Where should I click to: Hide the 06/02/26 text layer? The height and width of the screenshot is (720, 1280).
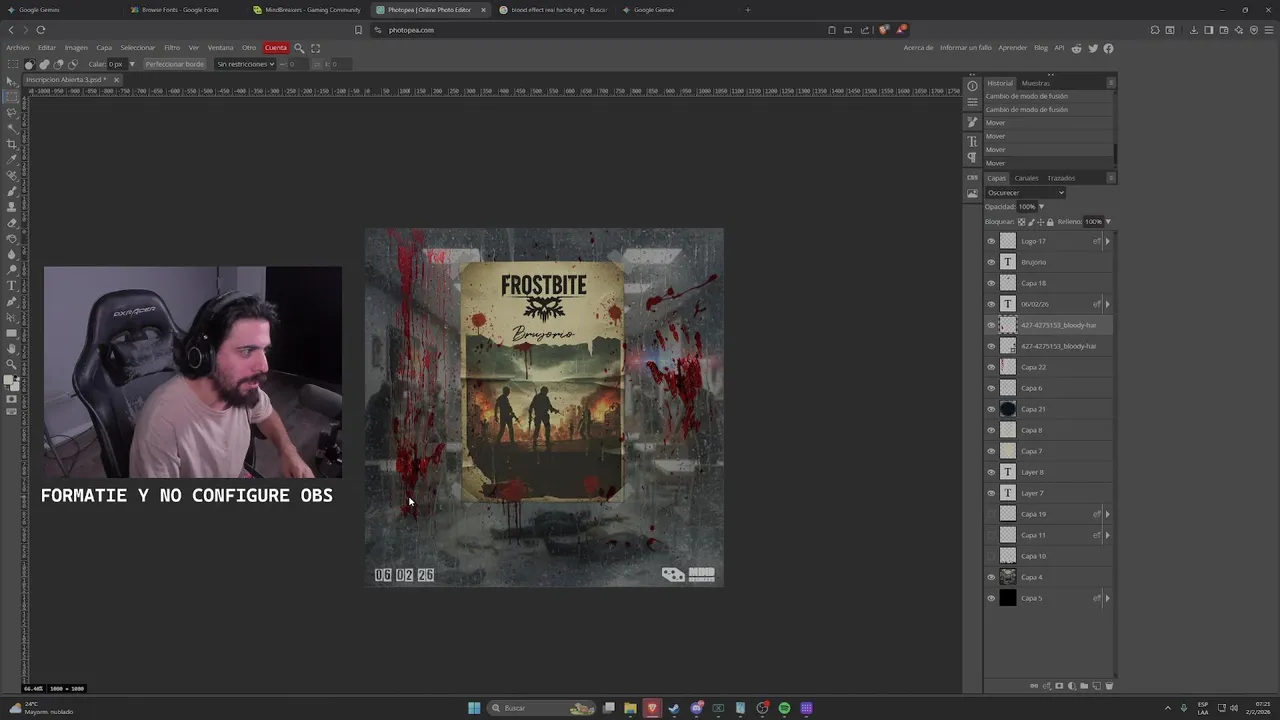click(991, 304)
